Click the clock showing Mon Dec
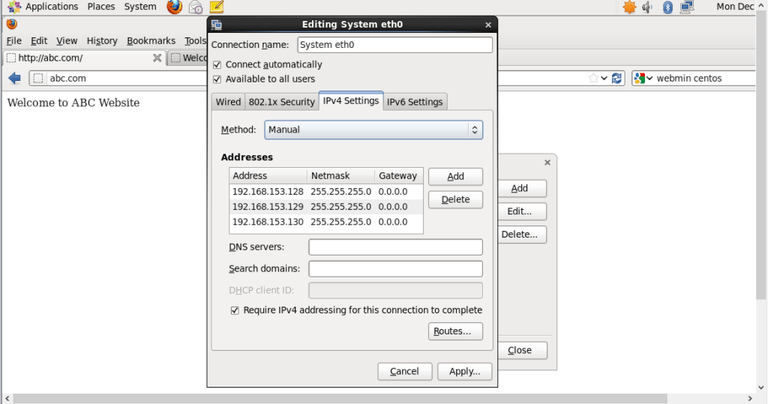This screenshot has width=768, height=404. click(x=735, y=7)
